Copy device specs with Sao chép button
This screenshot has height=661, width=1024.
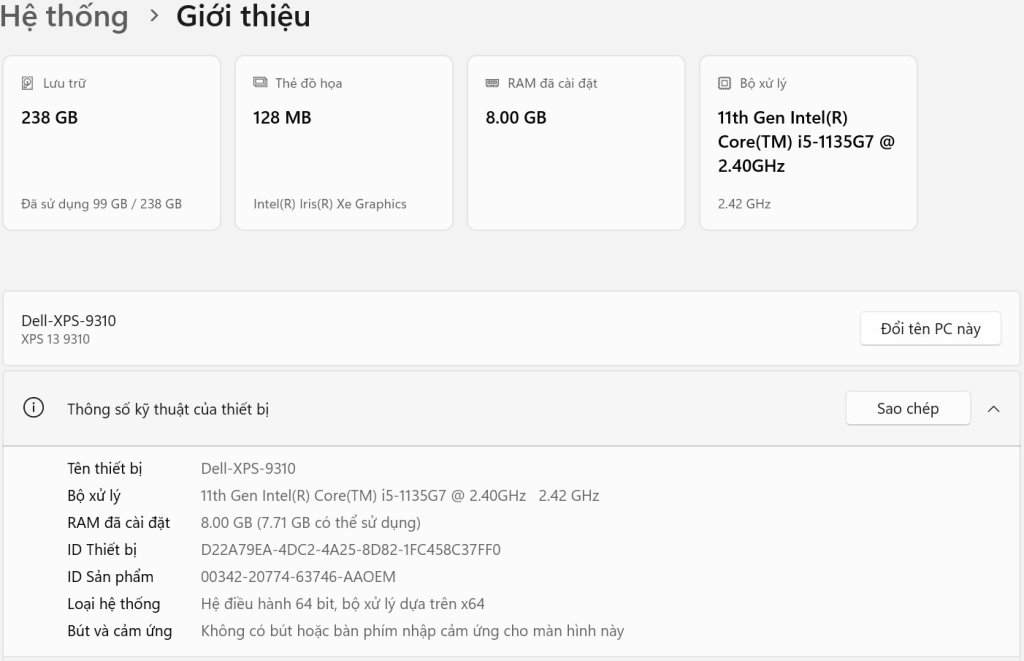(908, 408)
